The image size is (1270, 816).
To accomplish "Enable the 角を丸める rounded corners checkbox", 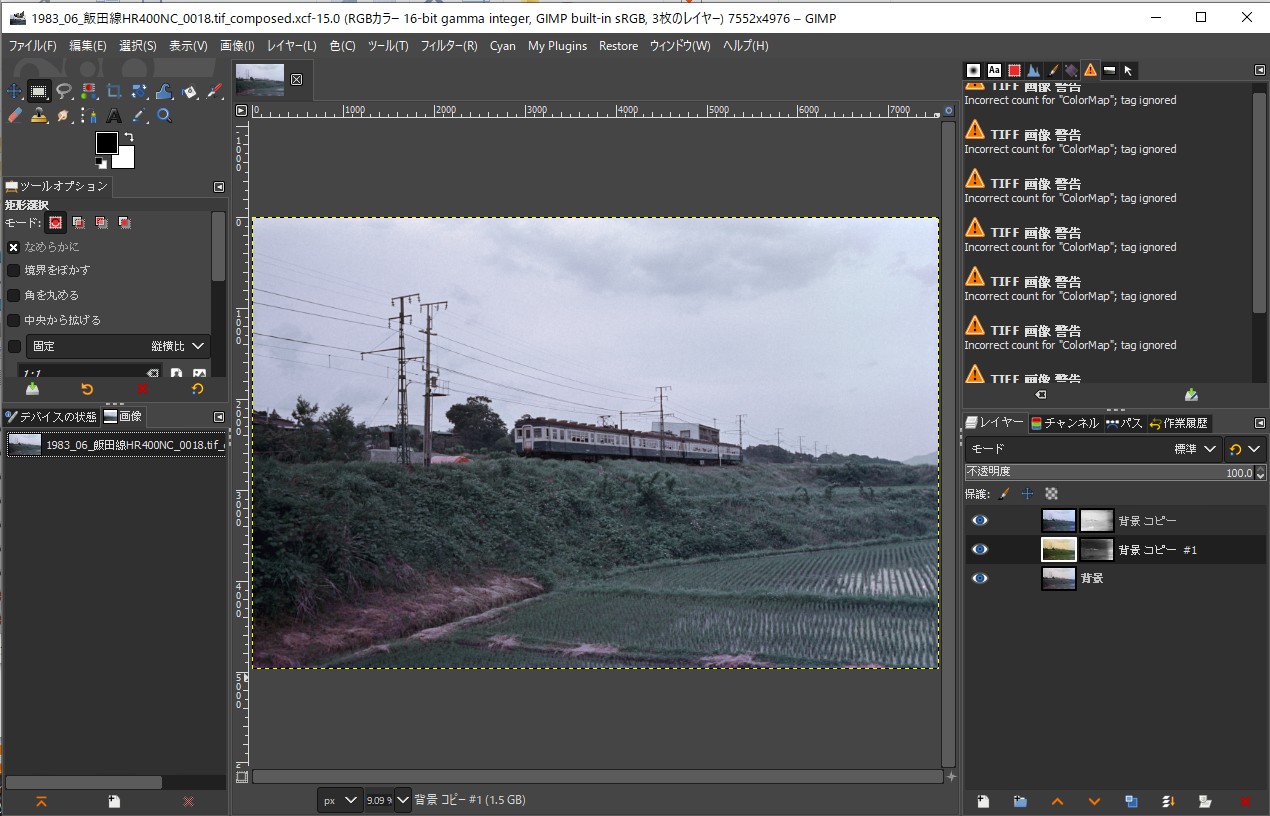I will pos(13,295).
